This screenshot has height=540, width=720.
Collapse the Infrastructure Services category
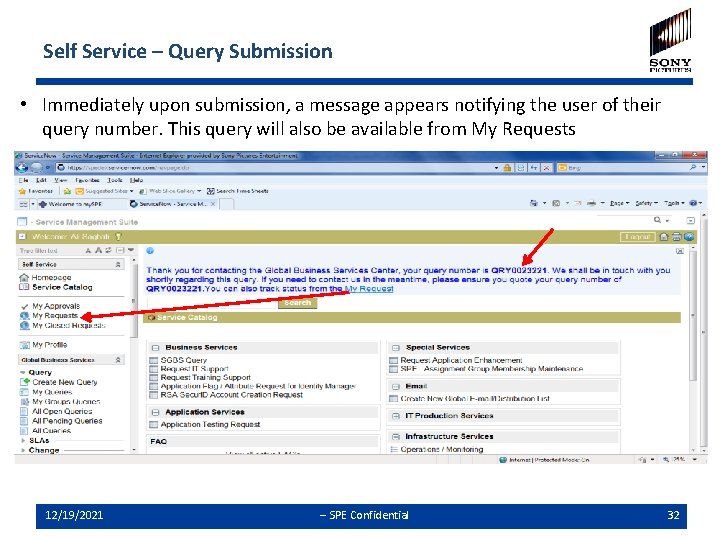point(396,437)
